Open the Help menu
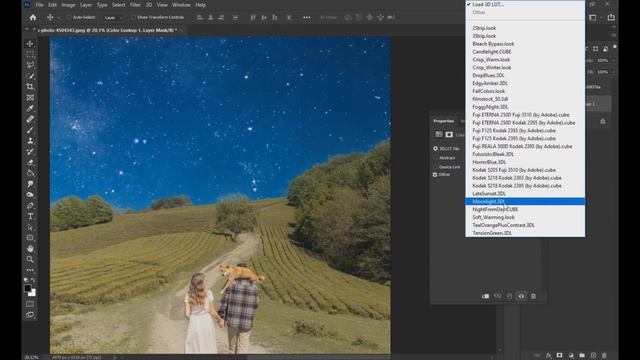This screenshot has width=640, height=360. (x=200, y=5)
